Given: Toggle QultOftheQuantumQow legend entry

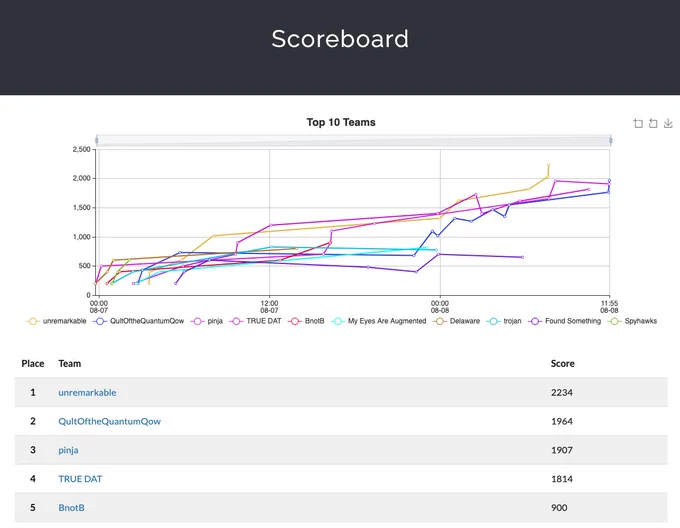Looking at the screenshot, I should (139, 321).
